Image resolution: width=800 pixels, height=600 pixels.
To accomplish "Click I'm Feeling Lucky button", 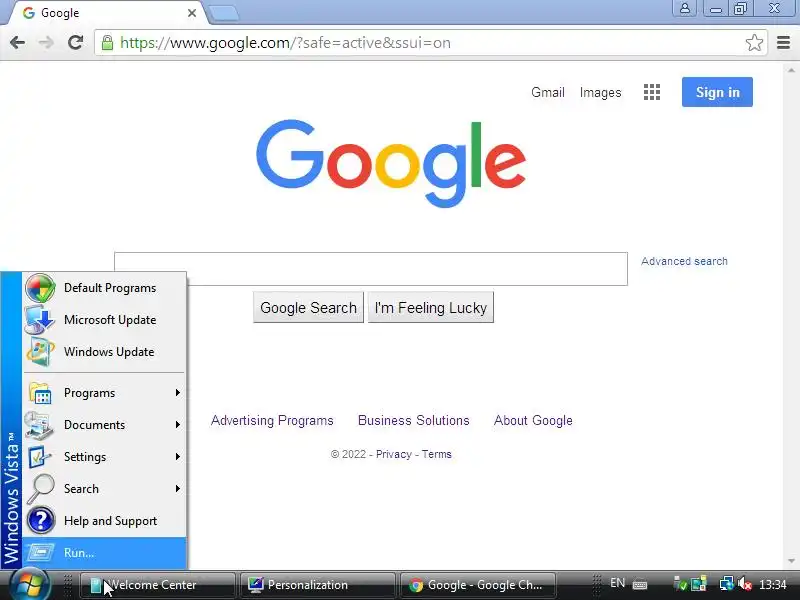I will click(431, 308).
